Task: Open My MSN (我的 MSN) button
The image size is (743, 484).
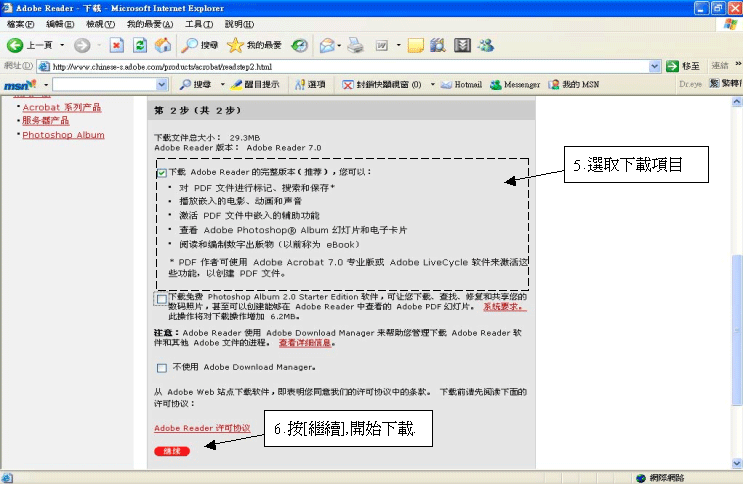Action: [x=574, y=85]
